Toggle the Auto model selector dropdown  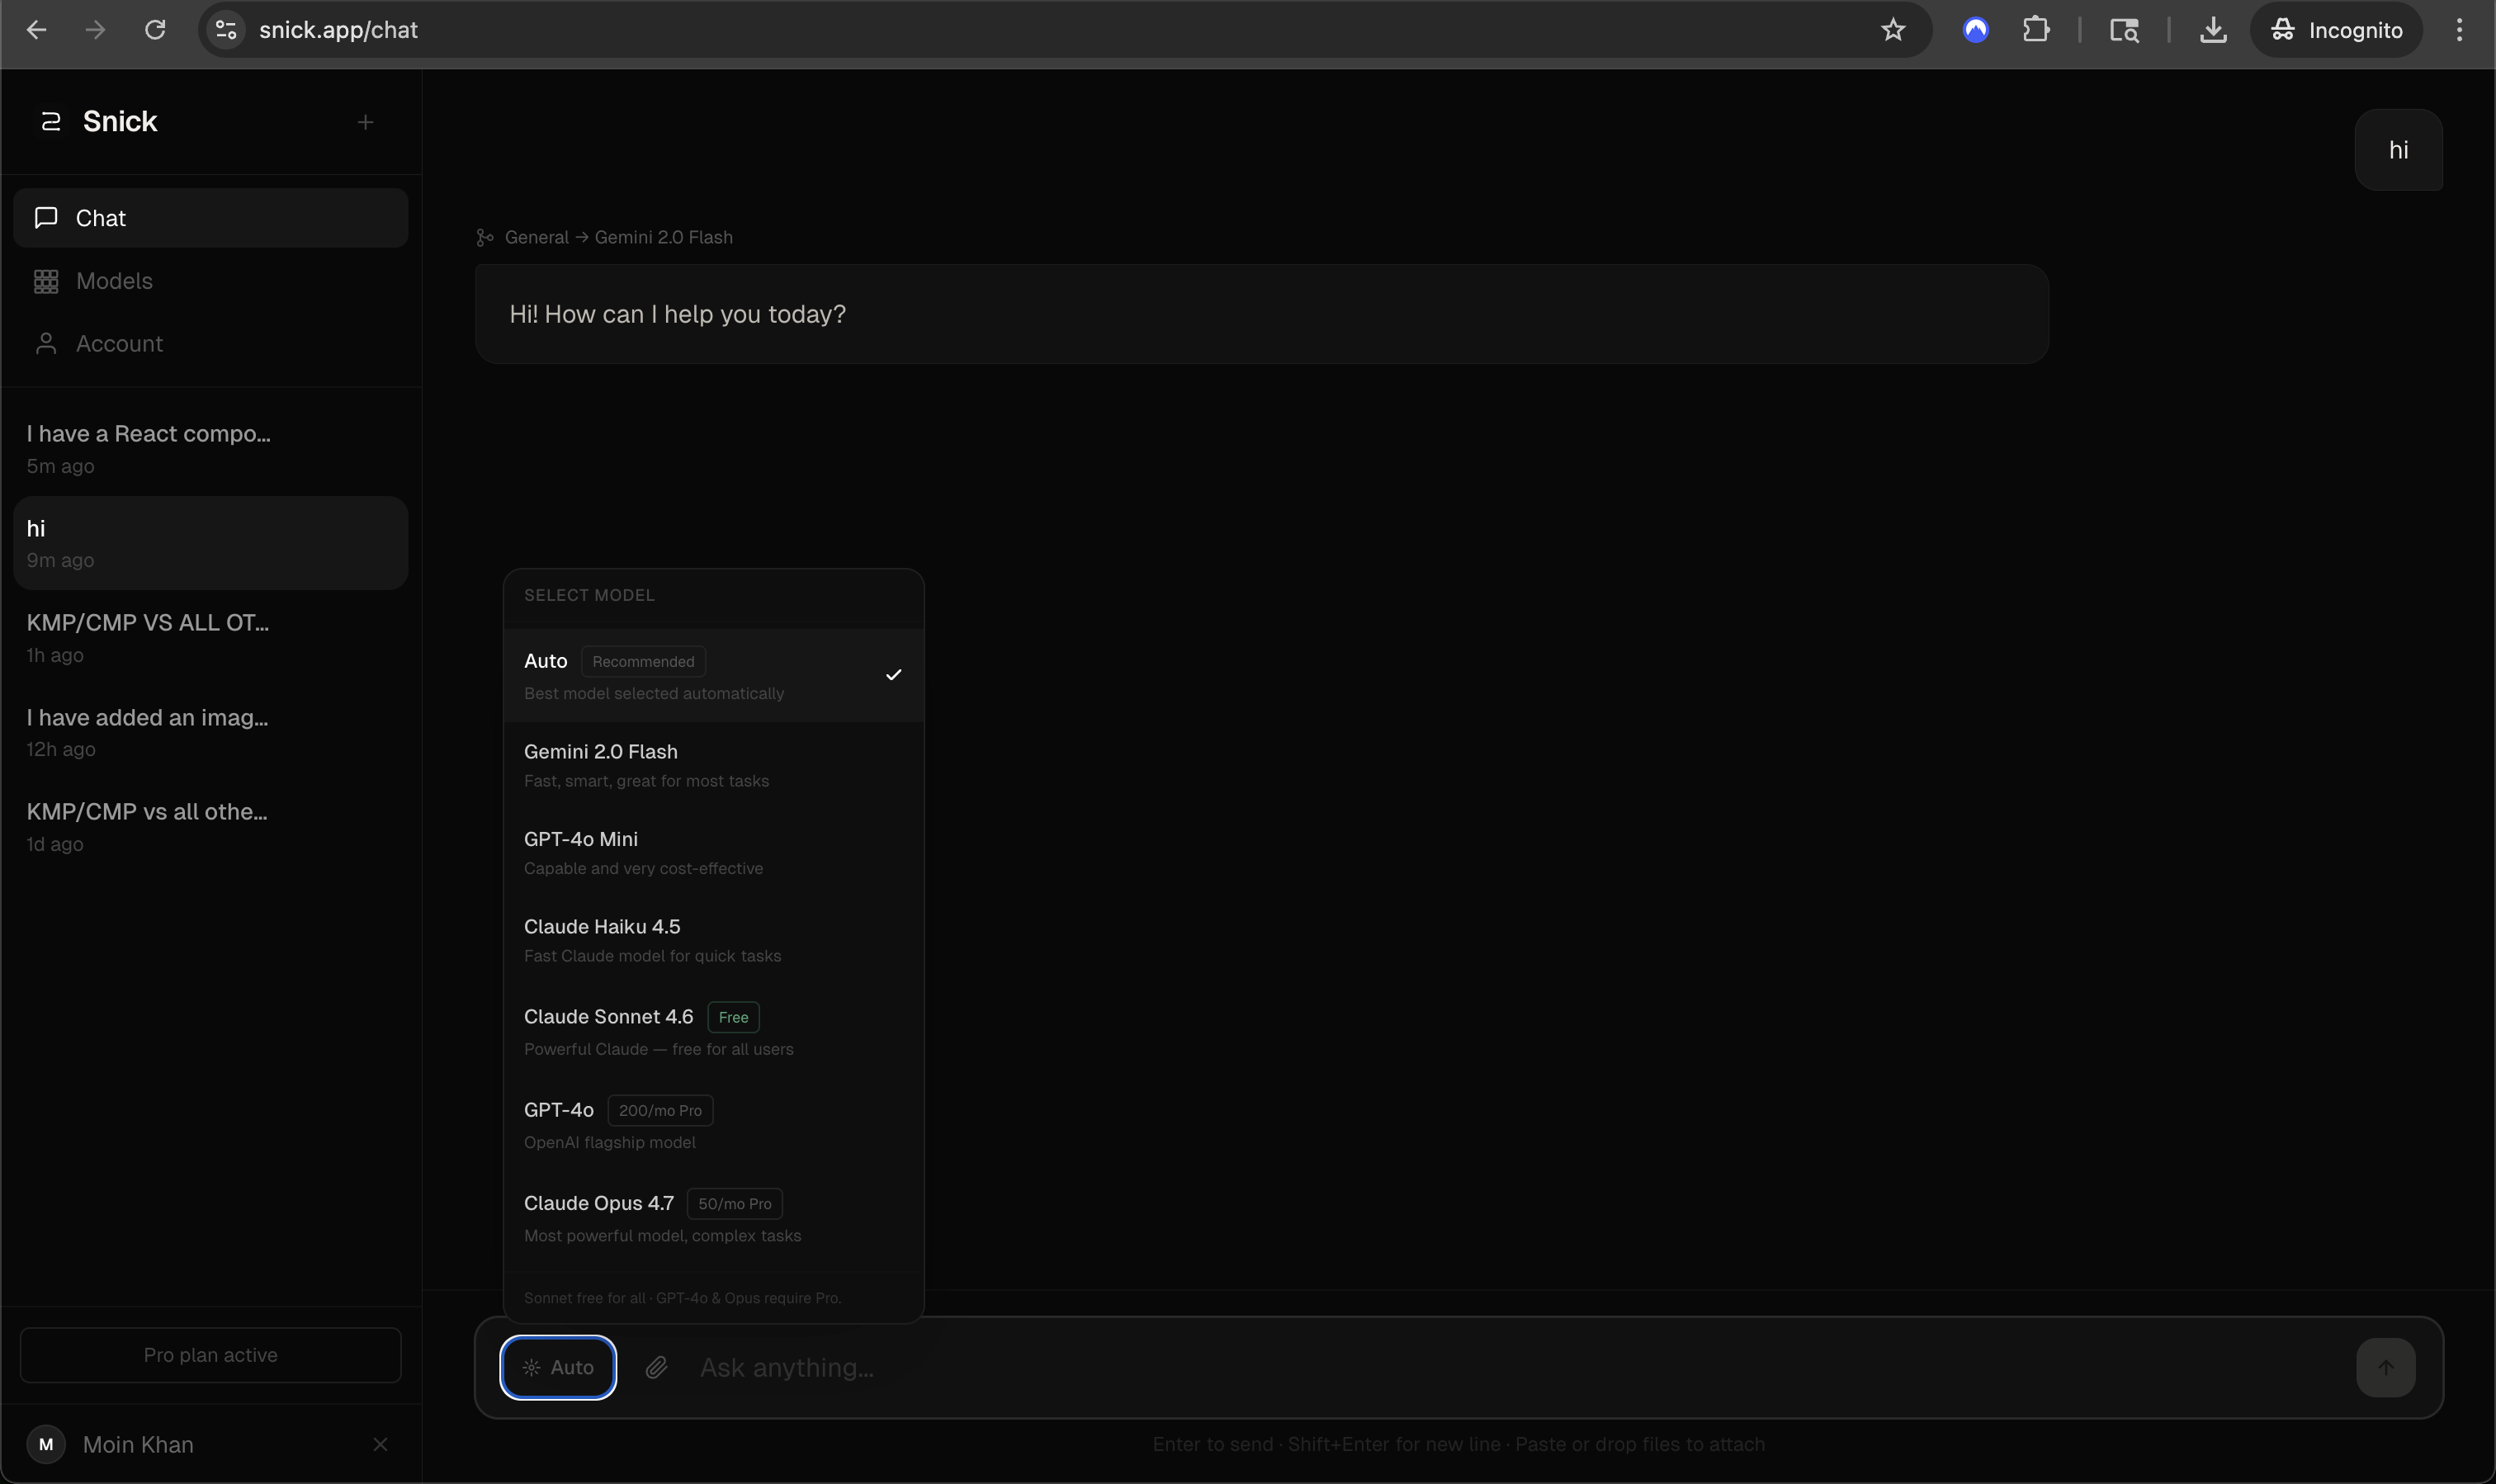(558, 1367)
